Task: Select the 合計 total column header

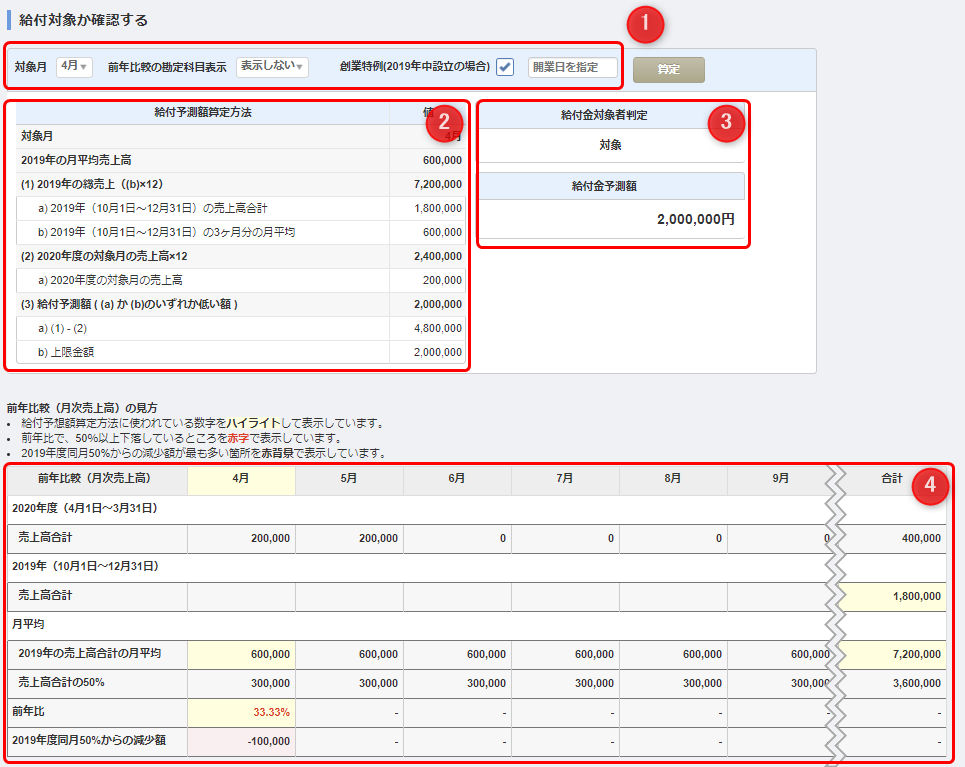Action: [893, 480]
